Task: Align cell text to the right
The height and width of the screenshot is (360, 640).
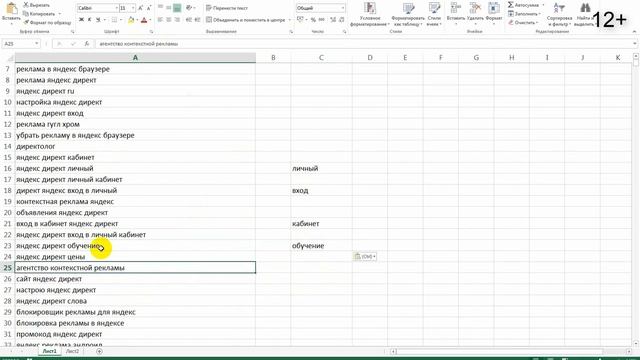Action: (177, 20)
